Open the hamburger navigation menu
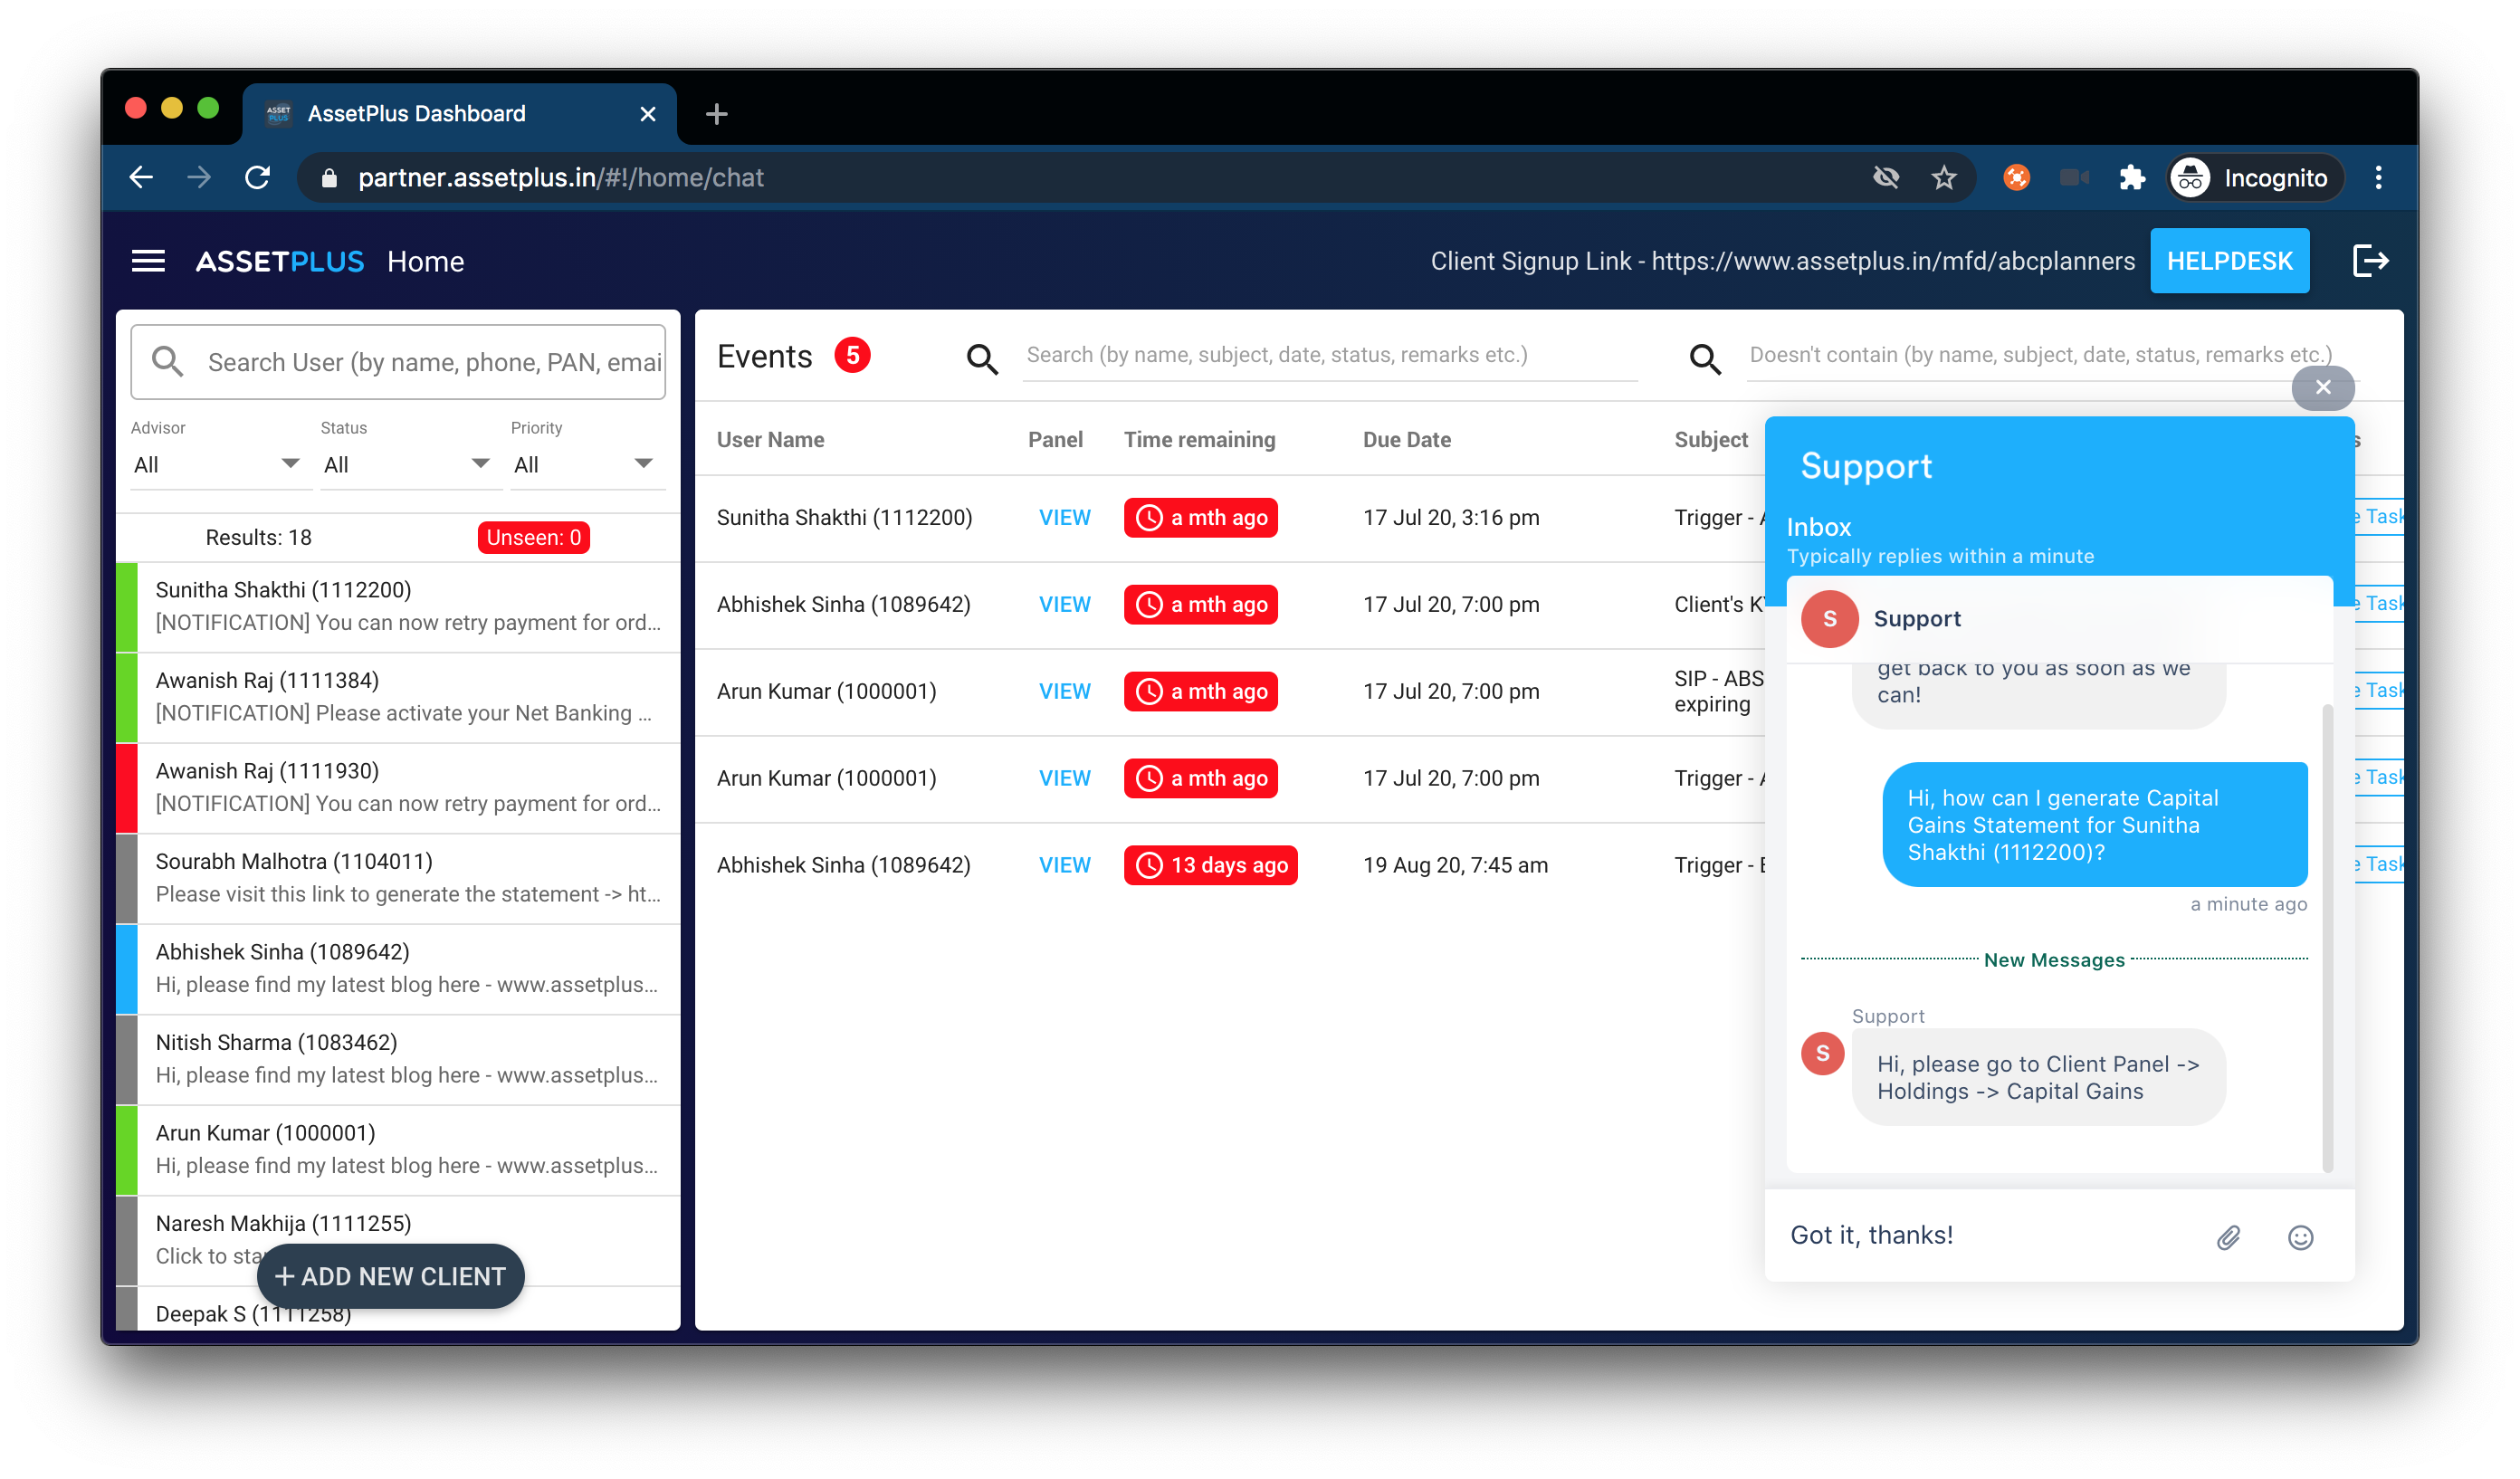Viewport: 2520px width, 1479px height. pyautogui.click(x=148, y=261)
